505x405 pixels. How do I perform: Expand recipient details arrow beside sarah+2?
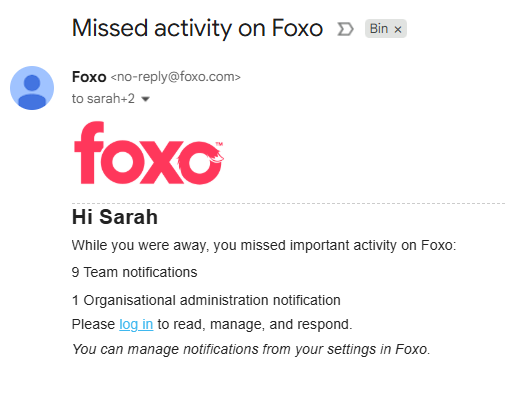(x=145, y=99)
